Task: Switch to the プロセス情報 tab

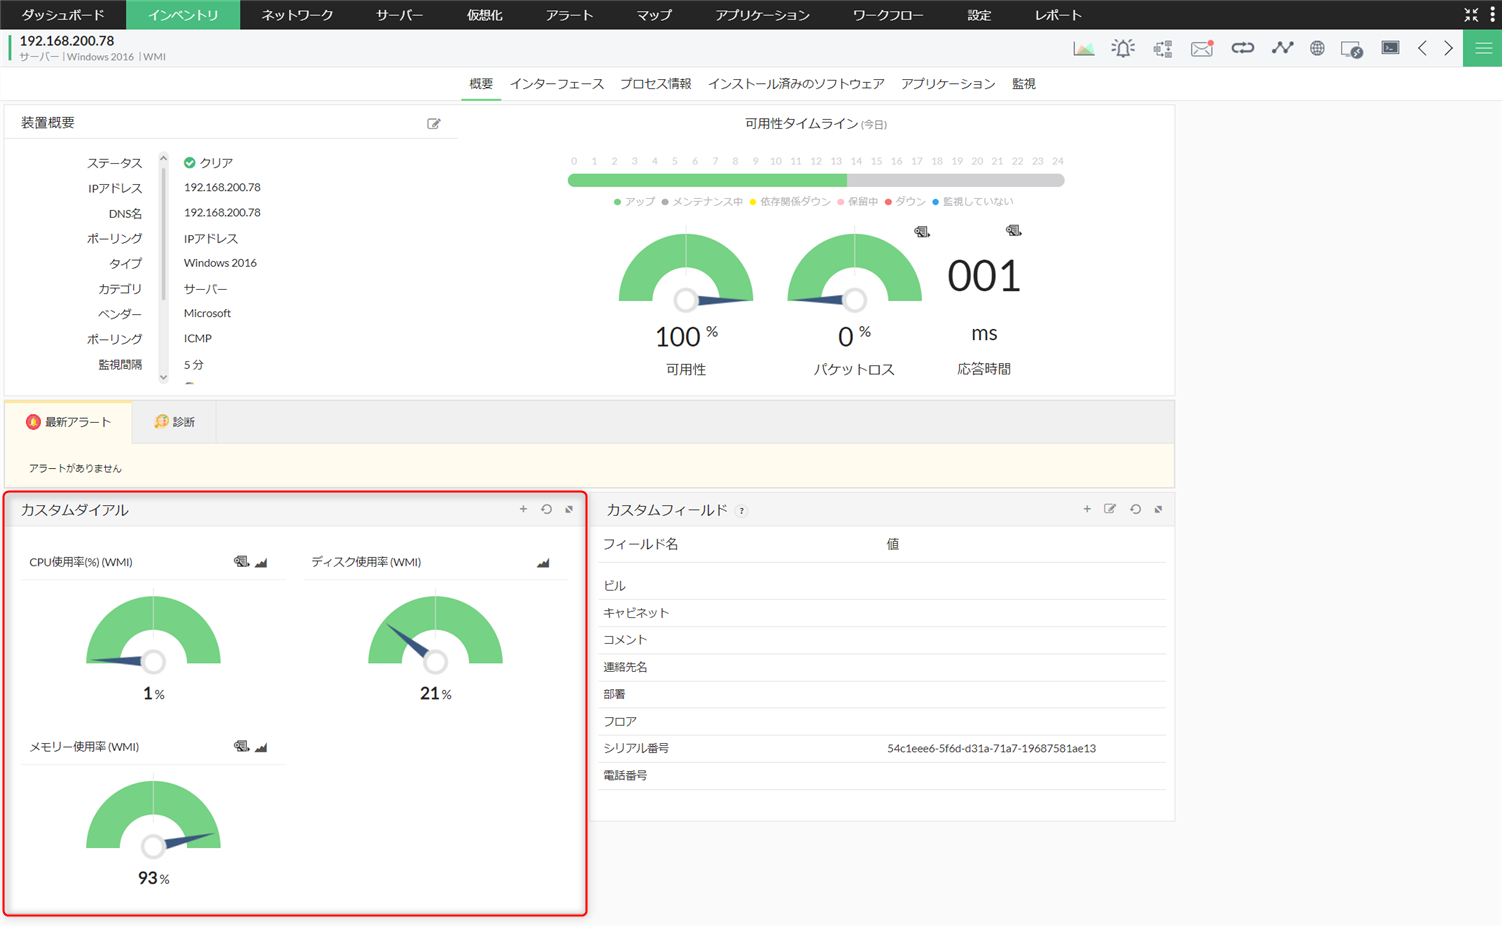Action: [x=655, y=84]
